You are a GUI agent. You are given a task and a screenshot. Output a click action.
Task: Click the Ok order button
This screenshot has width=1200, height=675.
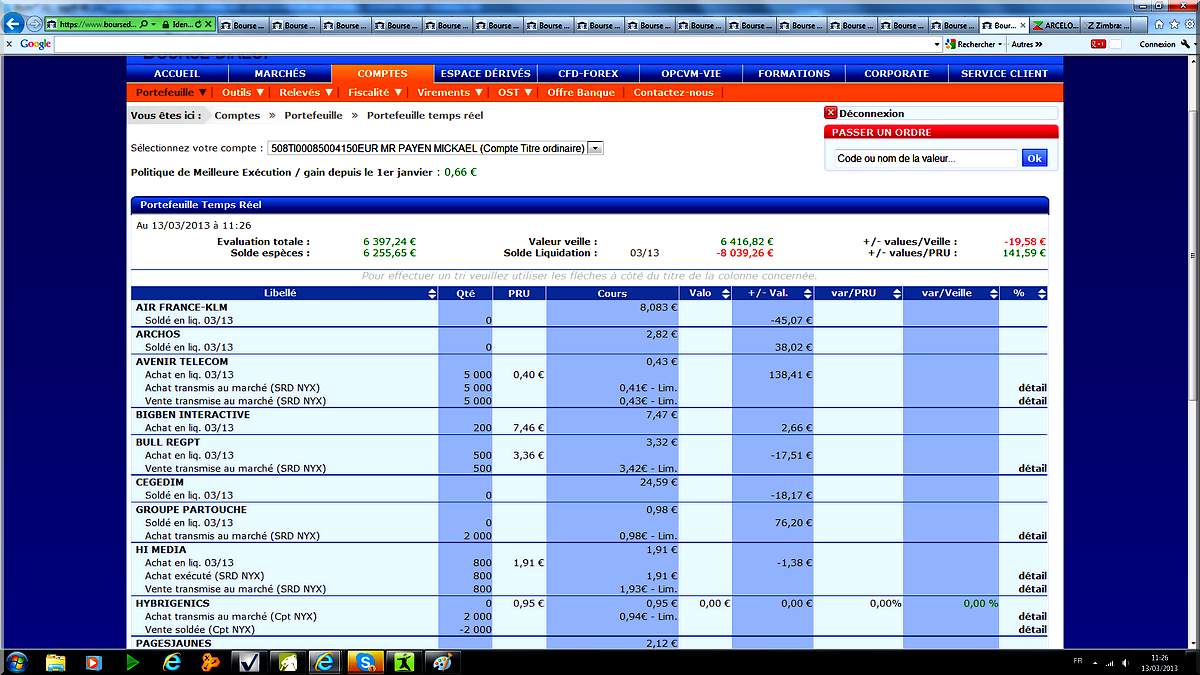(x=1033, y=158)
